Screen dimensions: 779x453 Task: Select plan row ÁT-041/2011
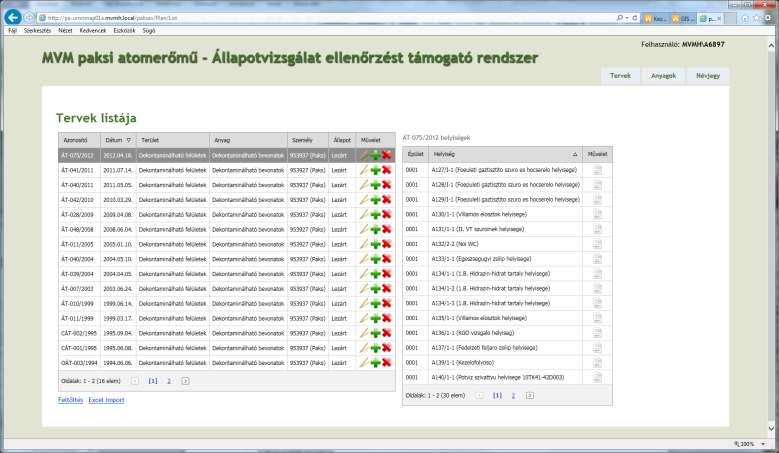pyautogui.click(x=227, y=170)
